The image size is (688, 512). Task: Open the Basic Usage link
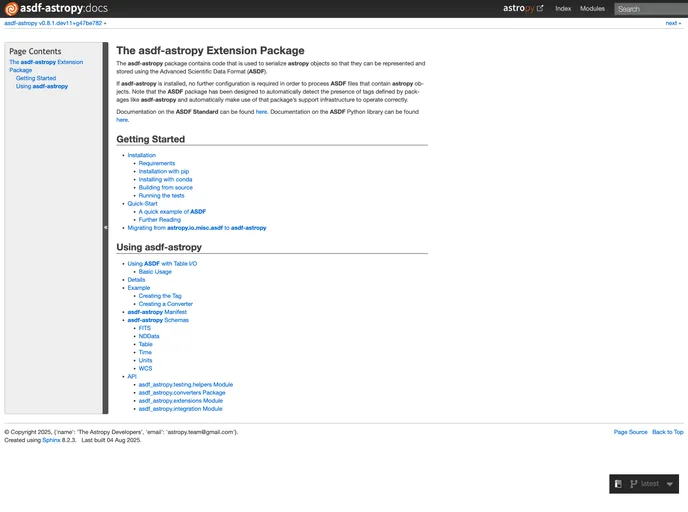155,272
